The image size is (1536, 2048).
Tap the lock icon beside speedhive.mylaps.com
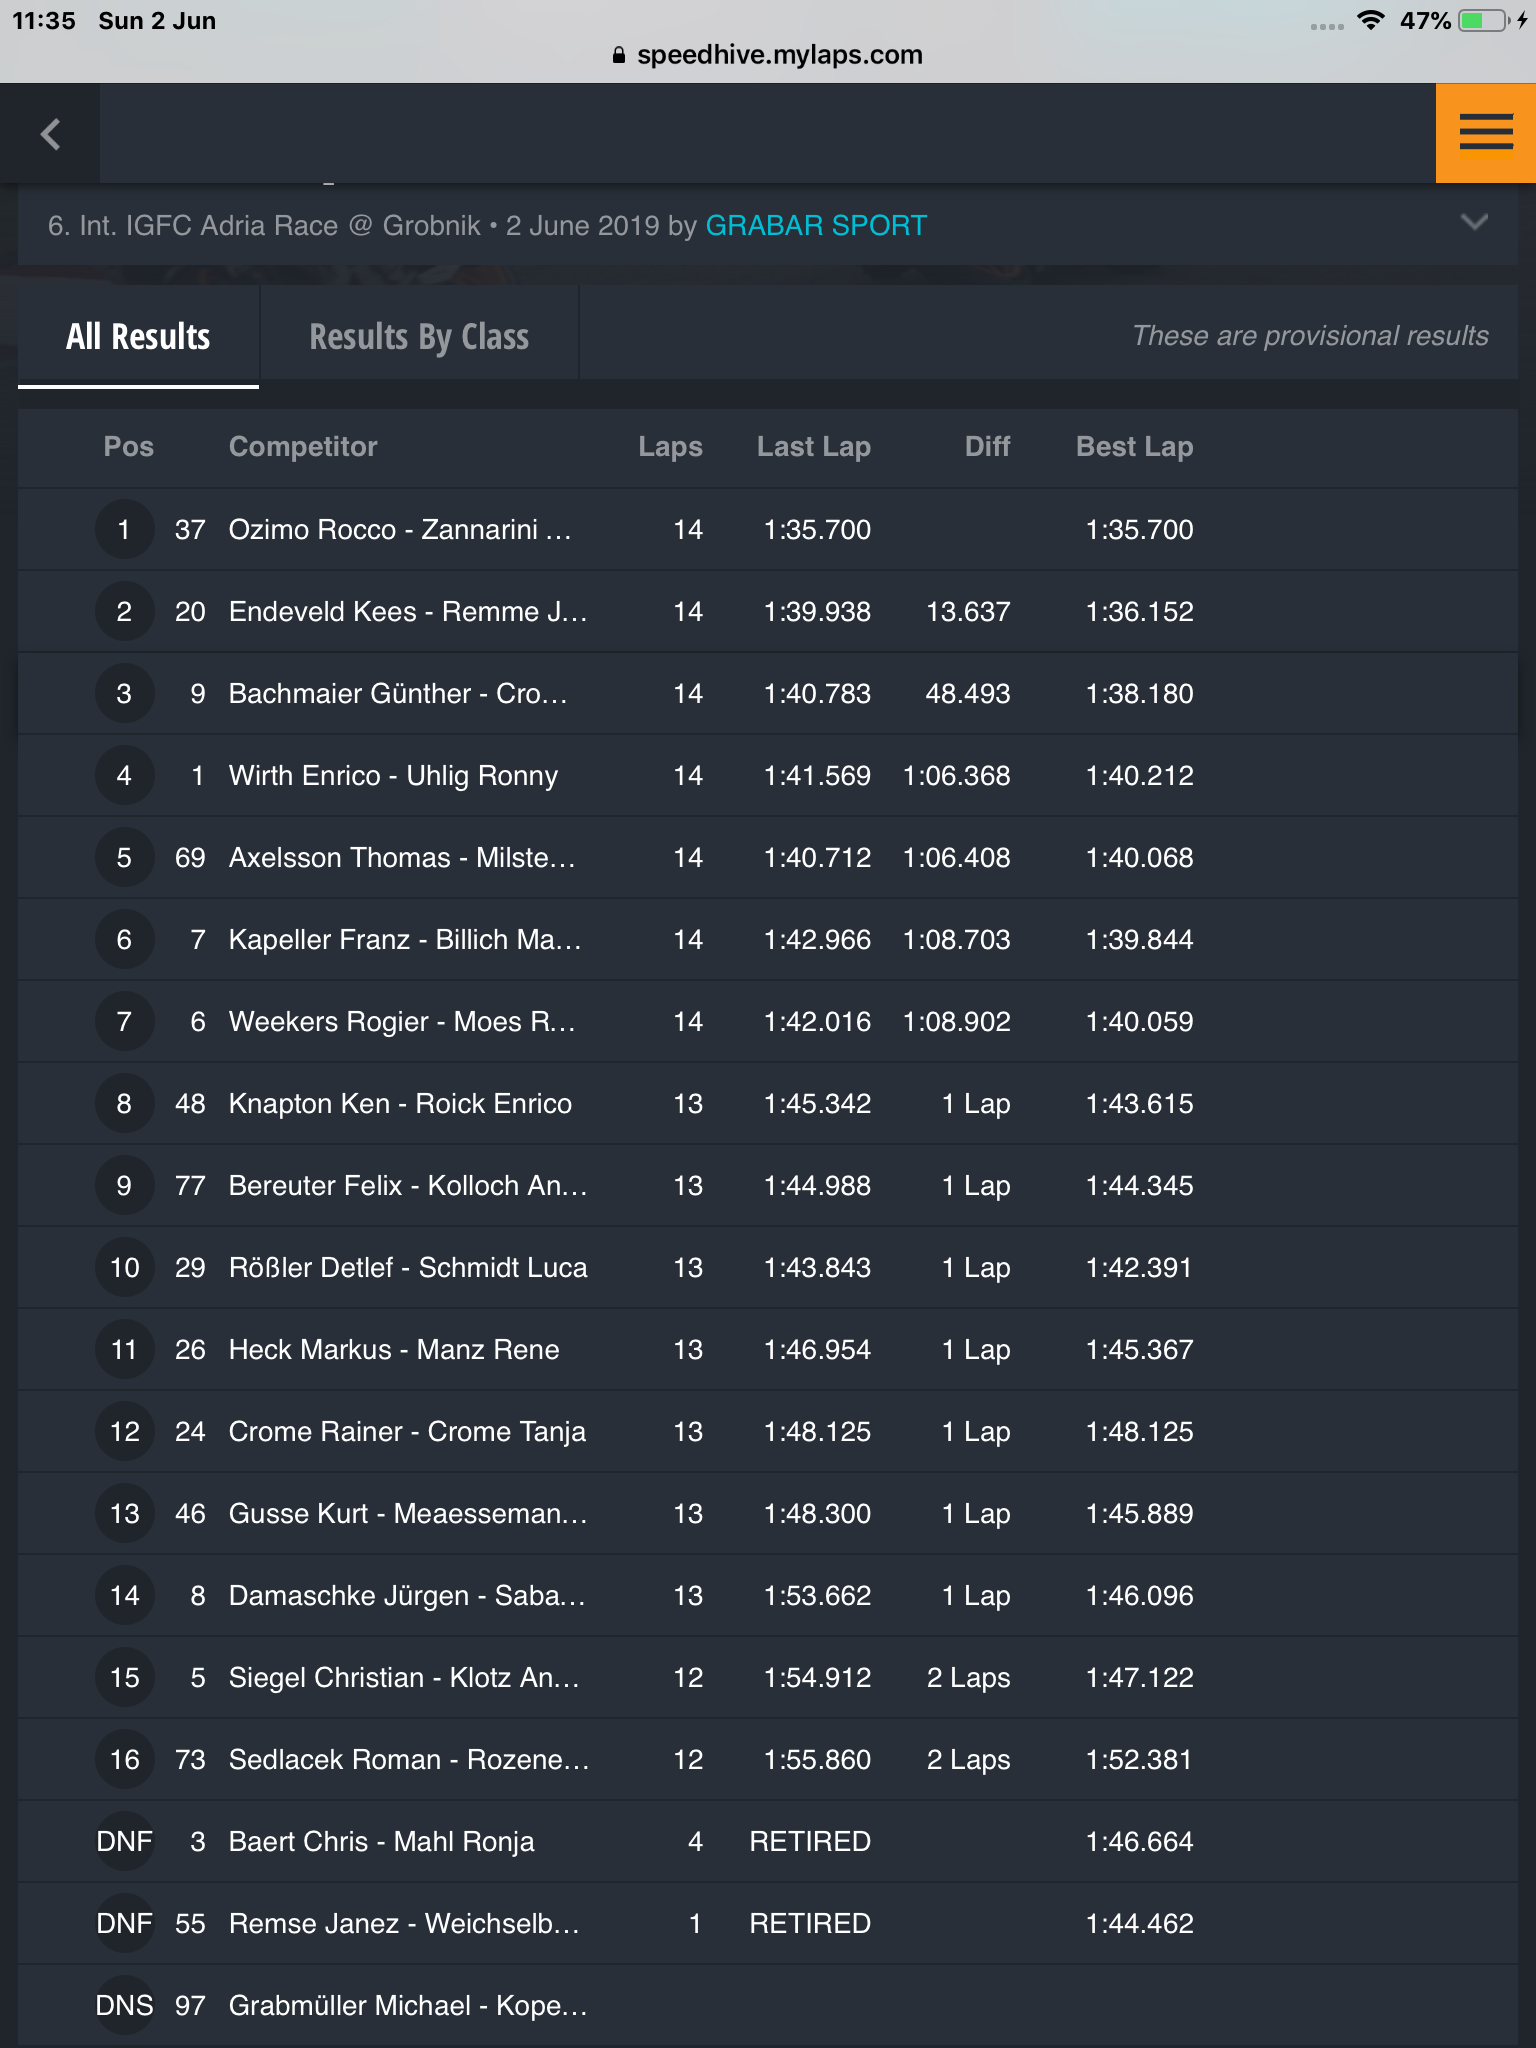pos(619,55)
